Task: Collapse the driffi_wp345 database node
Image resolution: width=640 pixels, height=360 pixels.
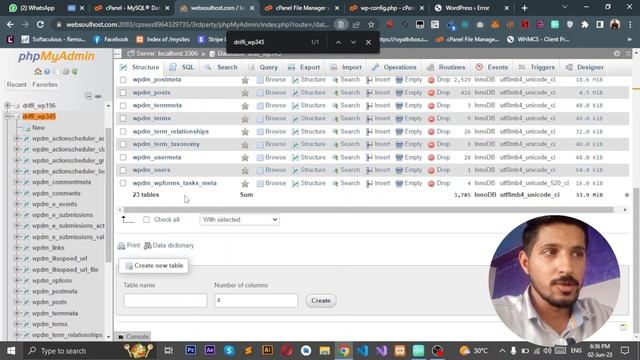Action: click(7, 116)
